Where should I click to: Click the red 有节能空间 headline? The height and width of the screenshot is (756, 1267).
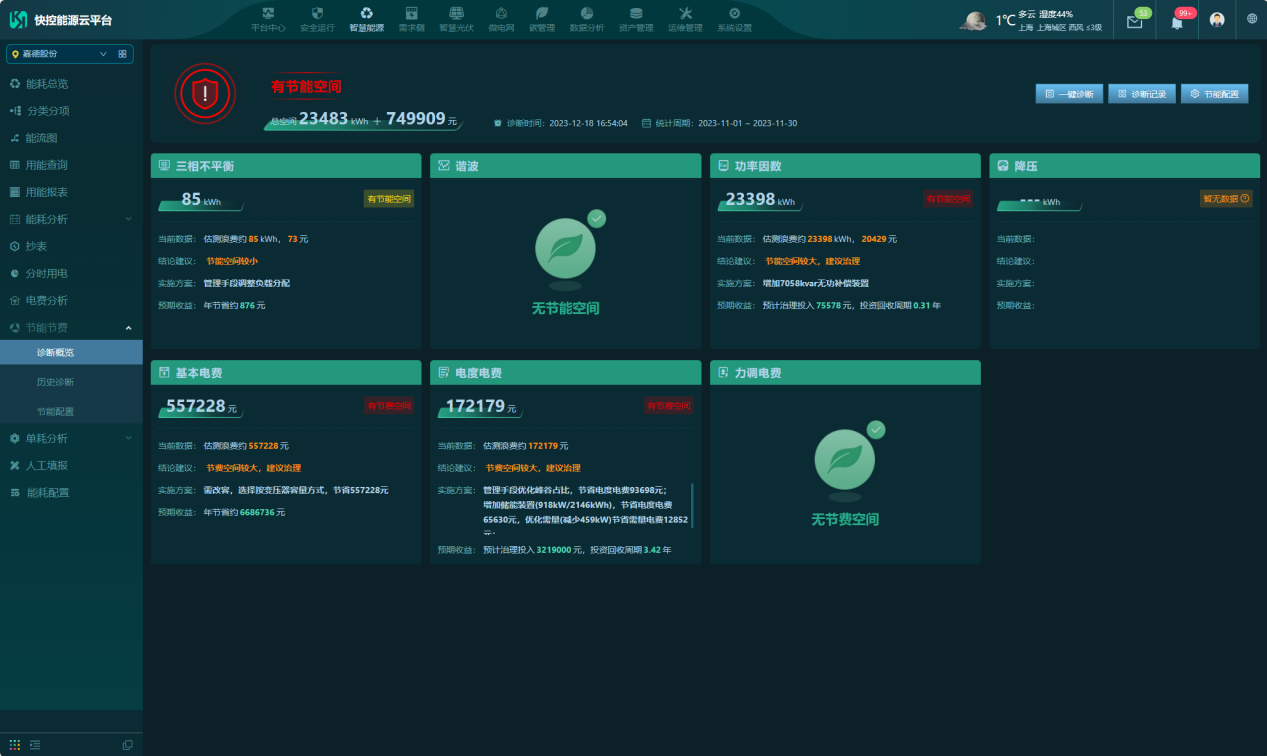pyautogui.click(x=306, y=87)
